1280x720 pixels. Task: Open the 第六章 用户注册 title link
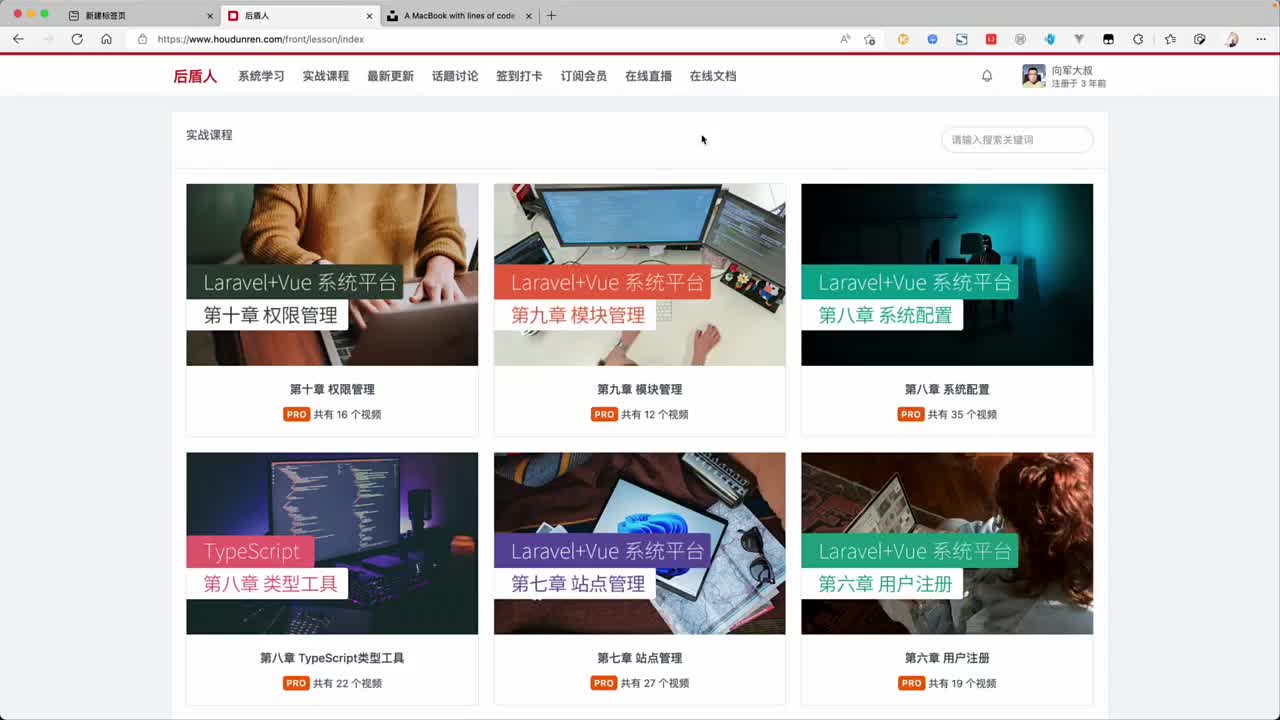point(947,658)
